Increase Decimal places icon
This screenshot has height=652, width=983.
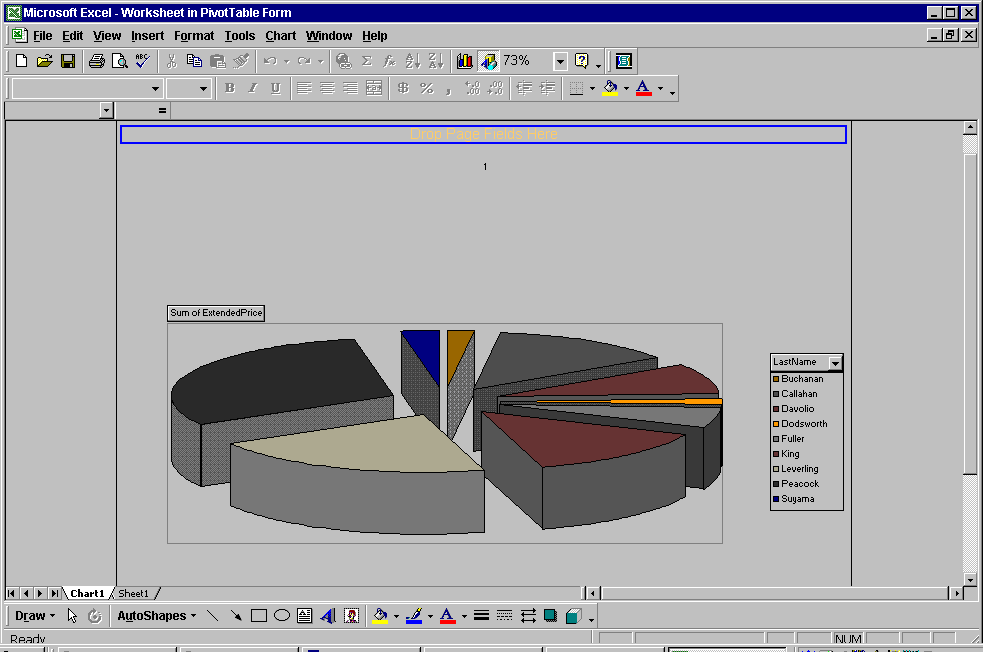[473, 88]
